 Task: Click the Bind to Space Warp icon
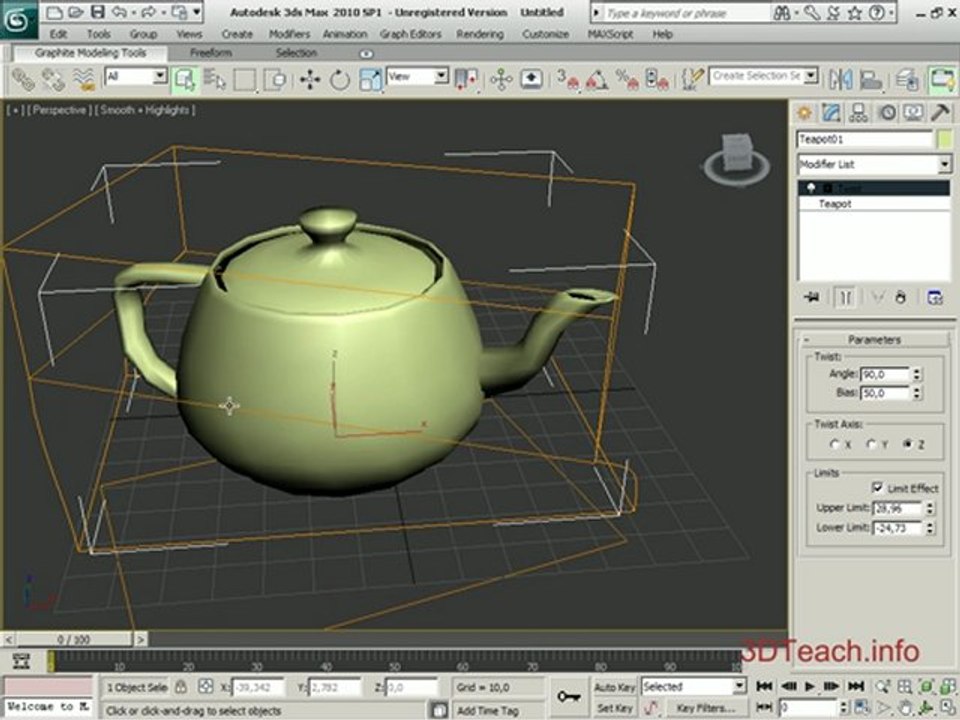[x=84, y=80]
